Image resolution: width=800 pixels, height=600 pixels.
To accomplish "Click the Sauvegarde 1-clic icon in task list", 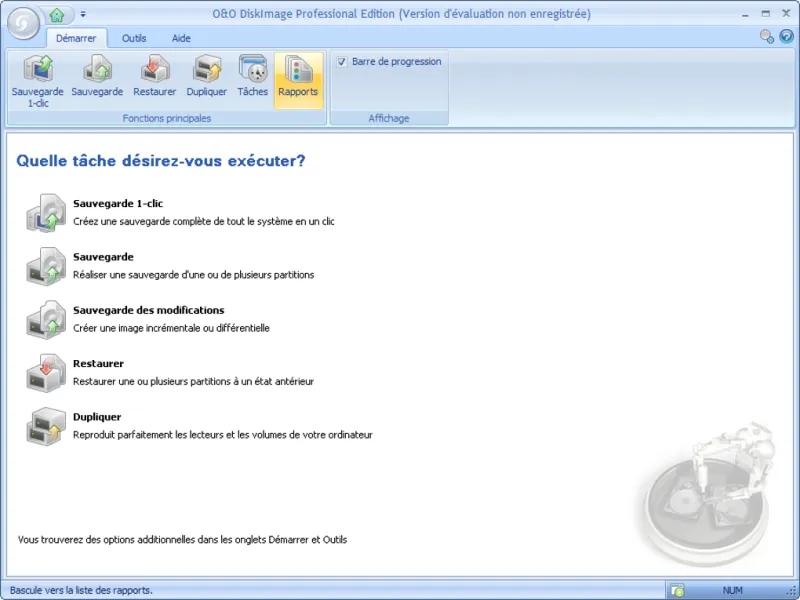I will point(46,213).
